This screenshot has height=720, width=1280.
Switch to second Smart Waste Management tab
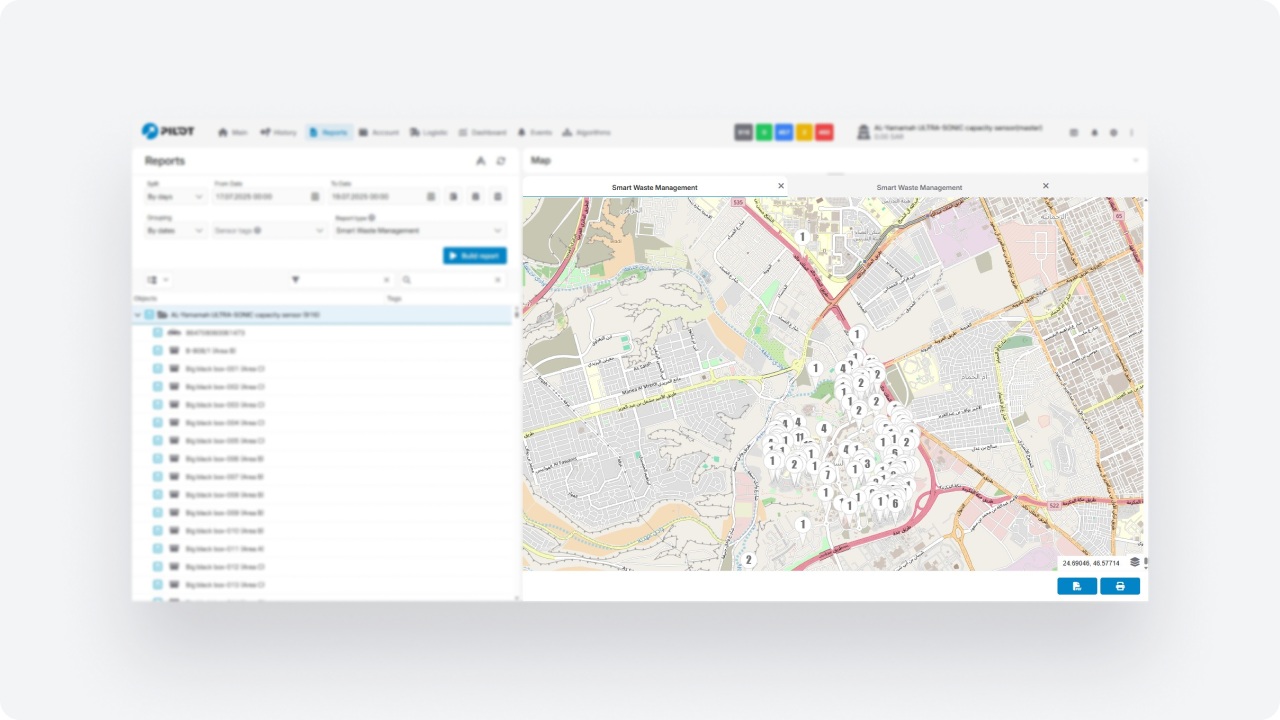pyautogui.click(x=918, y=187)
